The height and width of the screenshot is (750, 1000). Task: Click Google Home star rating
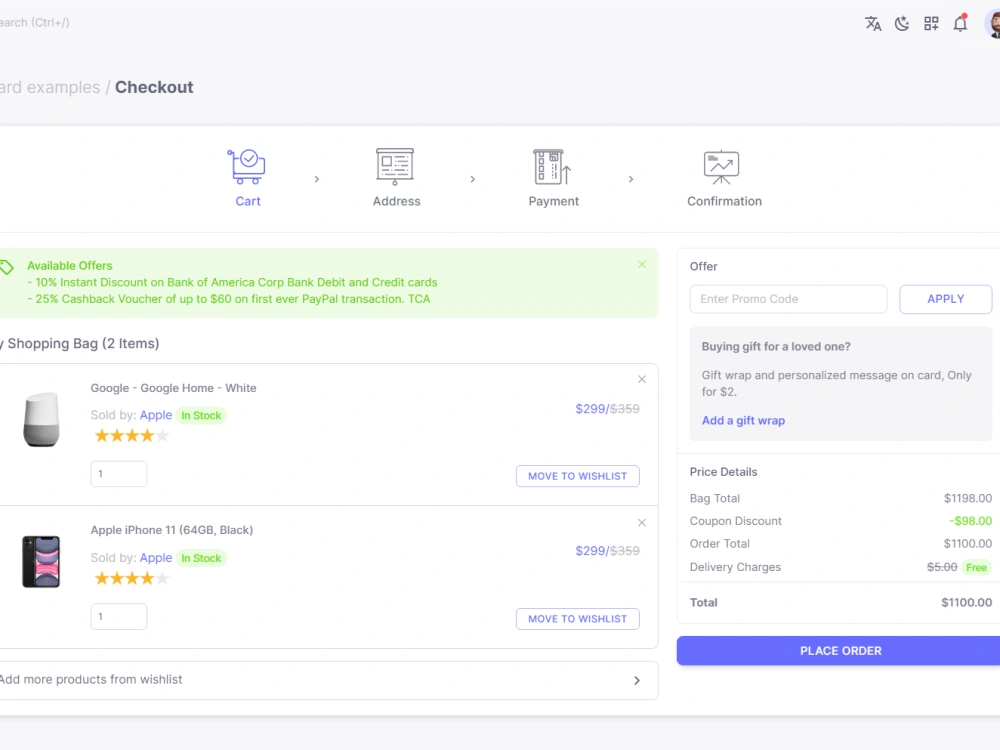(x=131, y=436)
